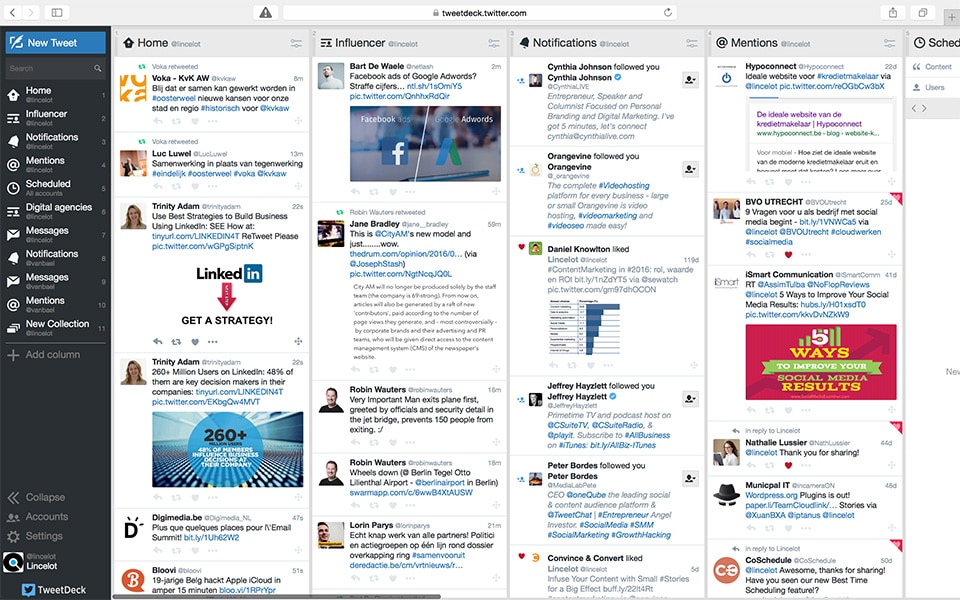Viewport: 960px width, 600px height.
Task: Toggle red heart on Nathalie Lussier's reply
Action: click(x=789, y=465)
